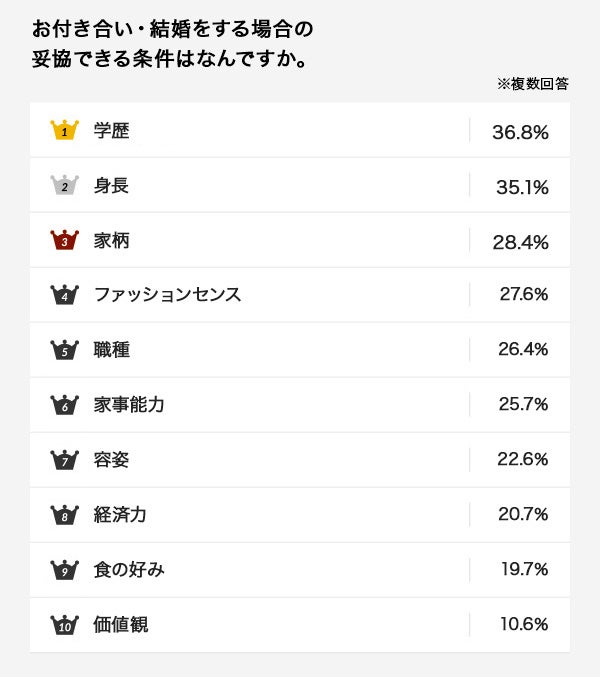
Task: Click the 20.7% value for 経済力
Action: point(522,515)
